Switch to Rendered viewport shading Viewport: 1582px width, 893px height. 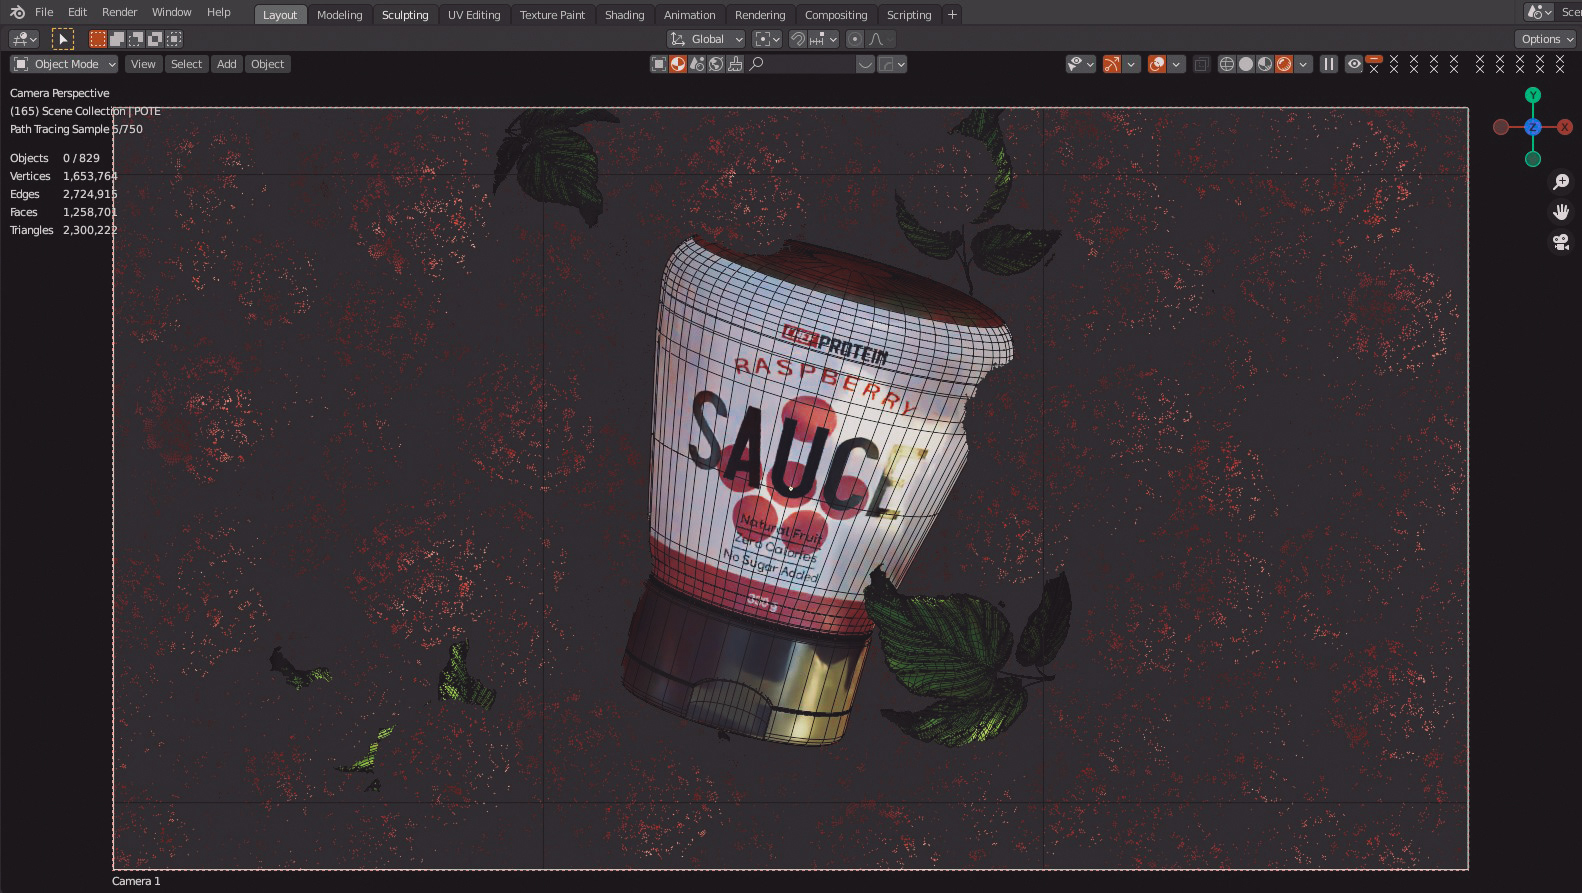coord(1284,64)
